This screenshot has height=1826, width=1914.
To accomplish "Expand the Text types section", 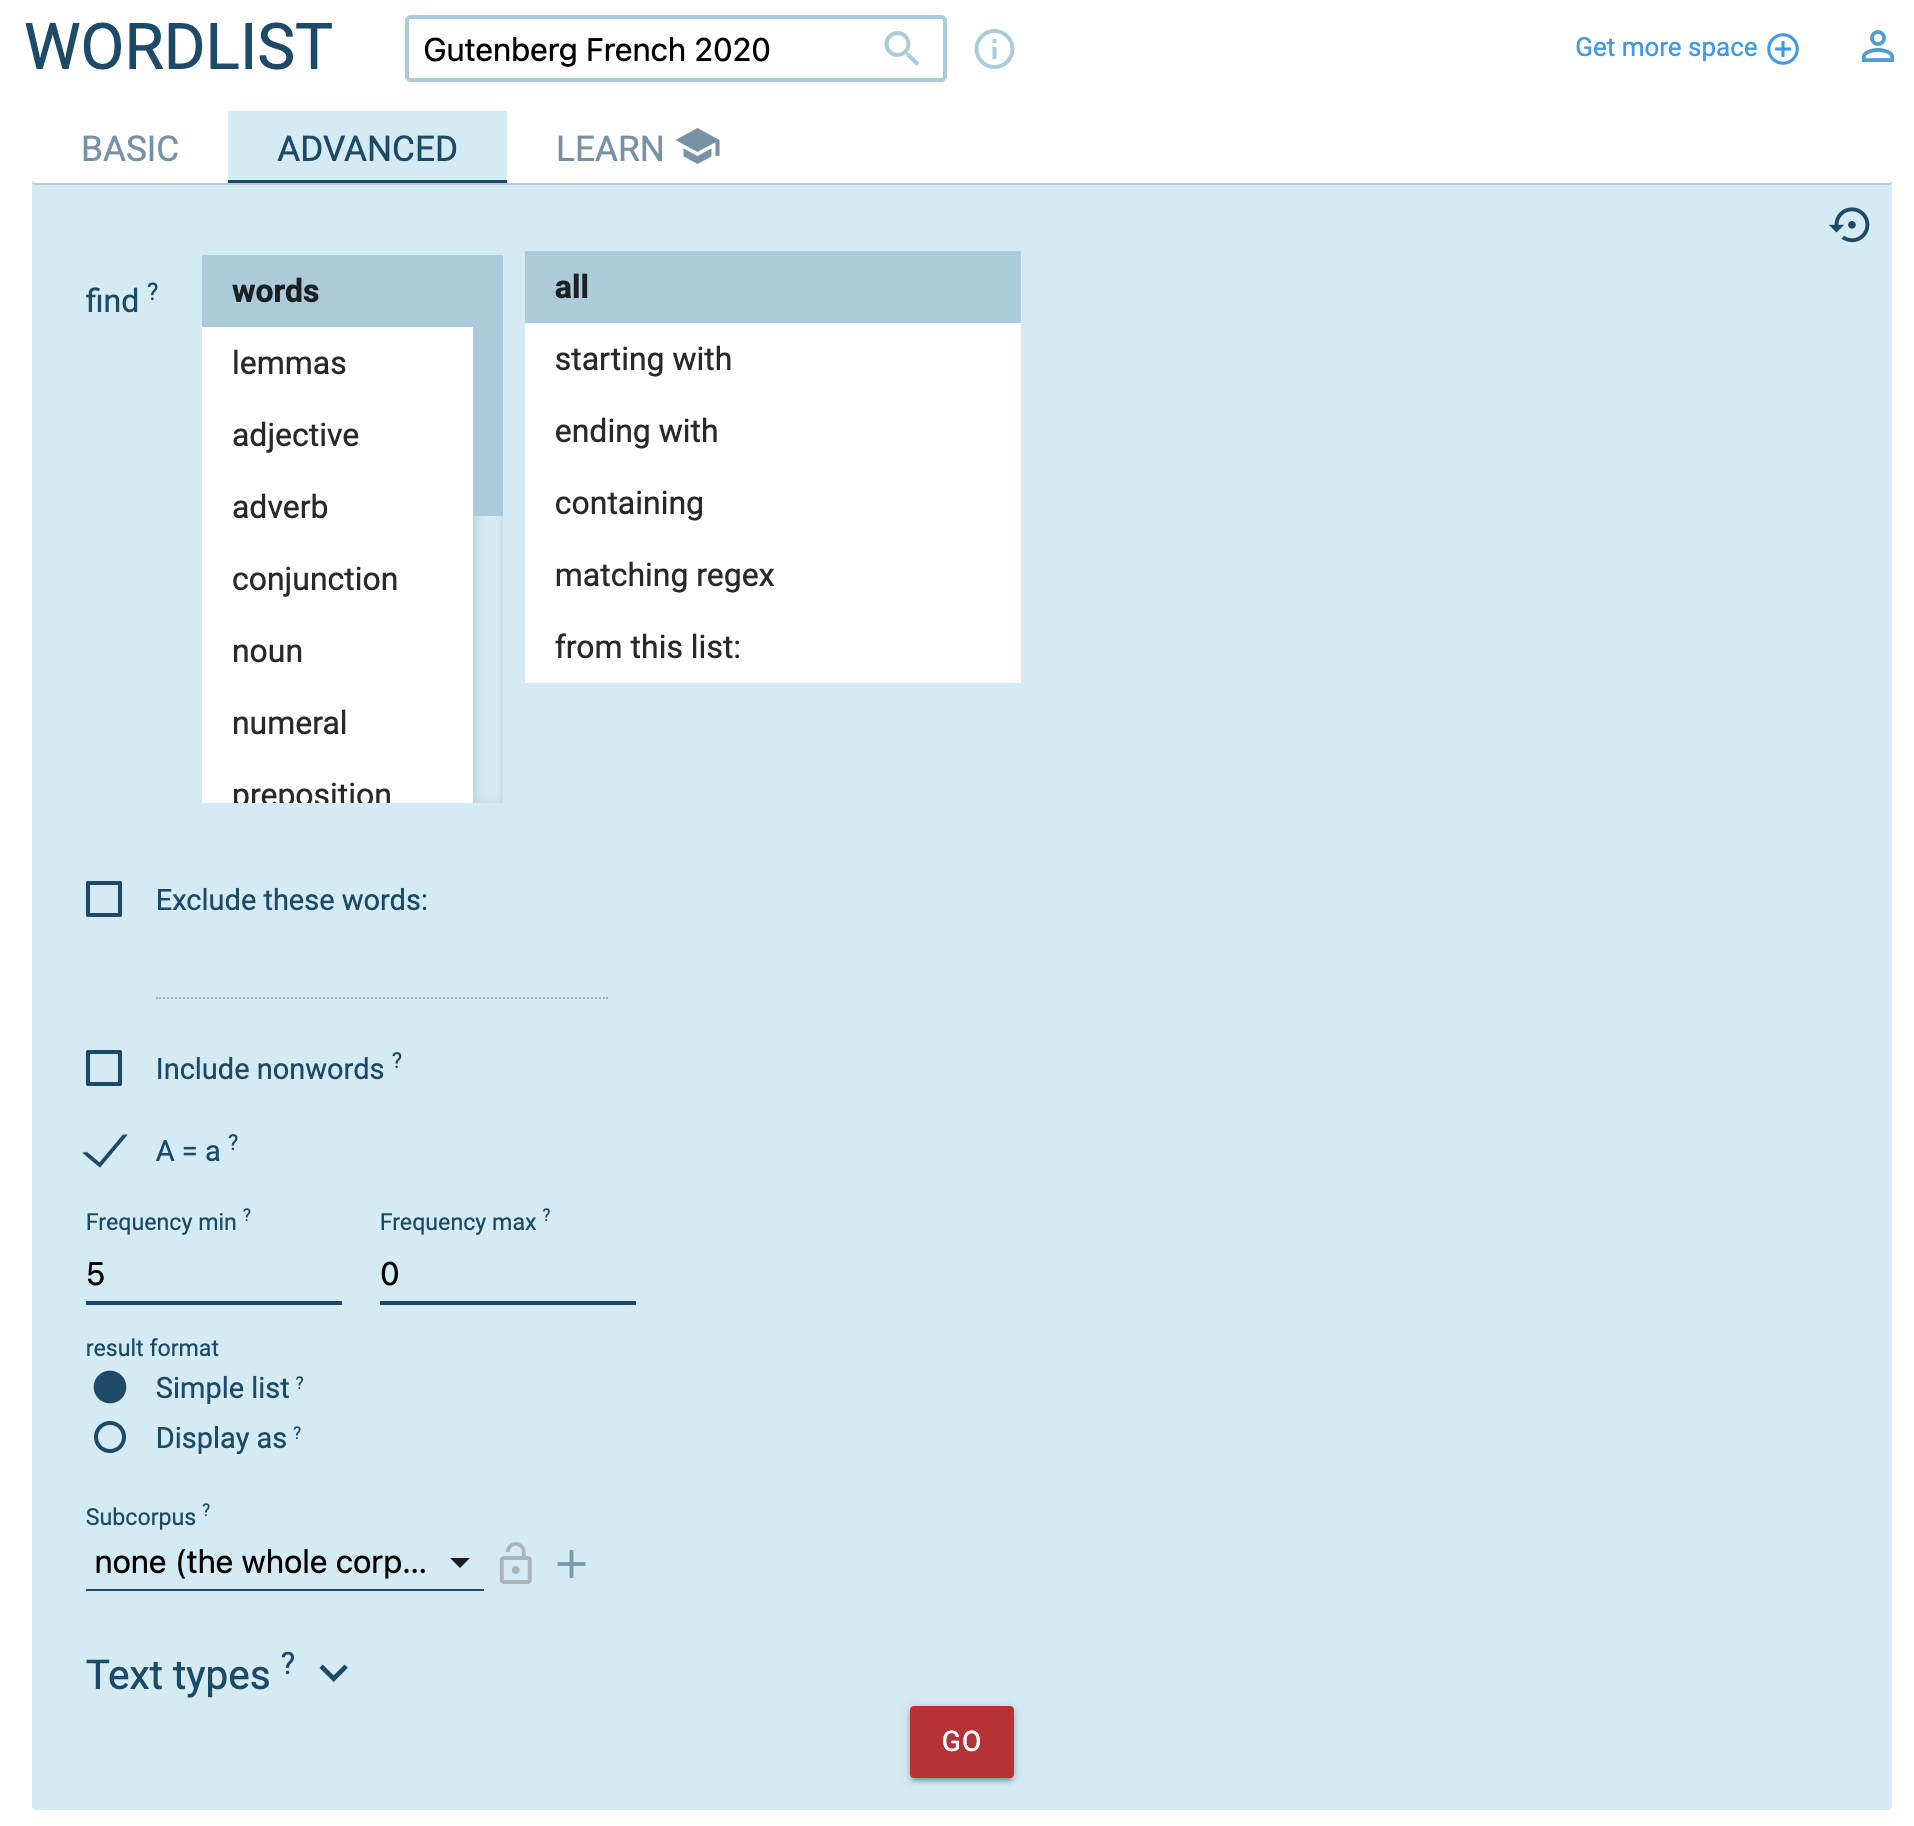I will [x=333, y=1673].
